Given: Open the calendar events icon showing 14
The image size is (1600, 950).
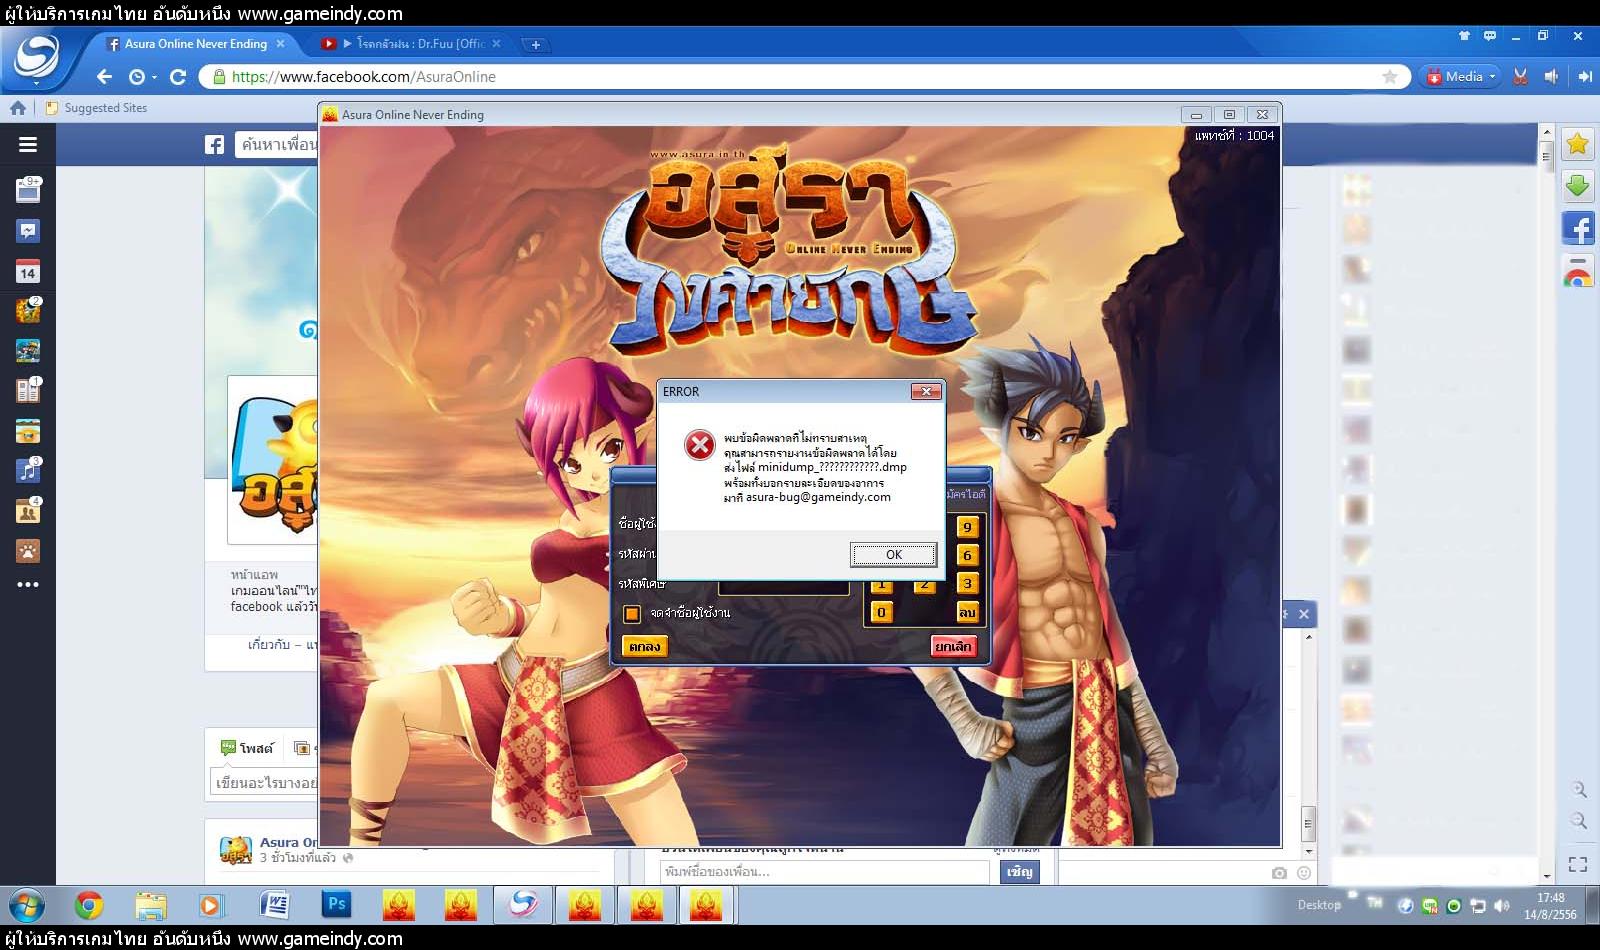Looking at the screenshot, I should click(x=28, y=271).
